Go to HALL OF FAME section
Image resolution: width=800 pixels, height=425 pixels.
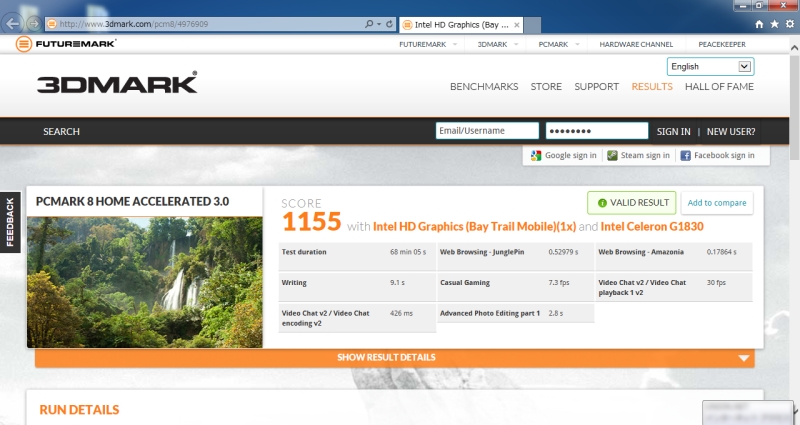point(719,87)
